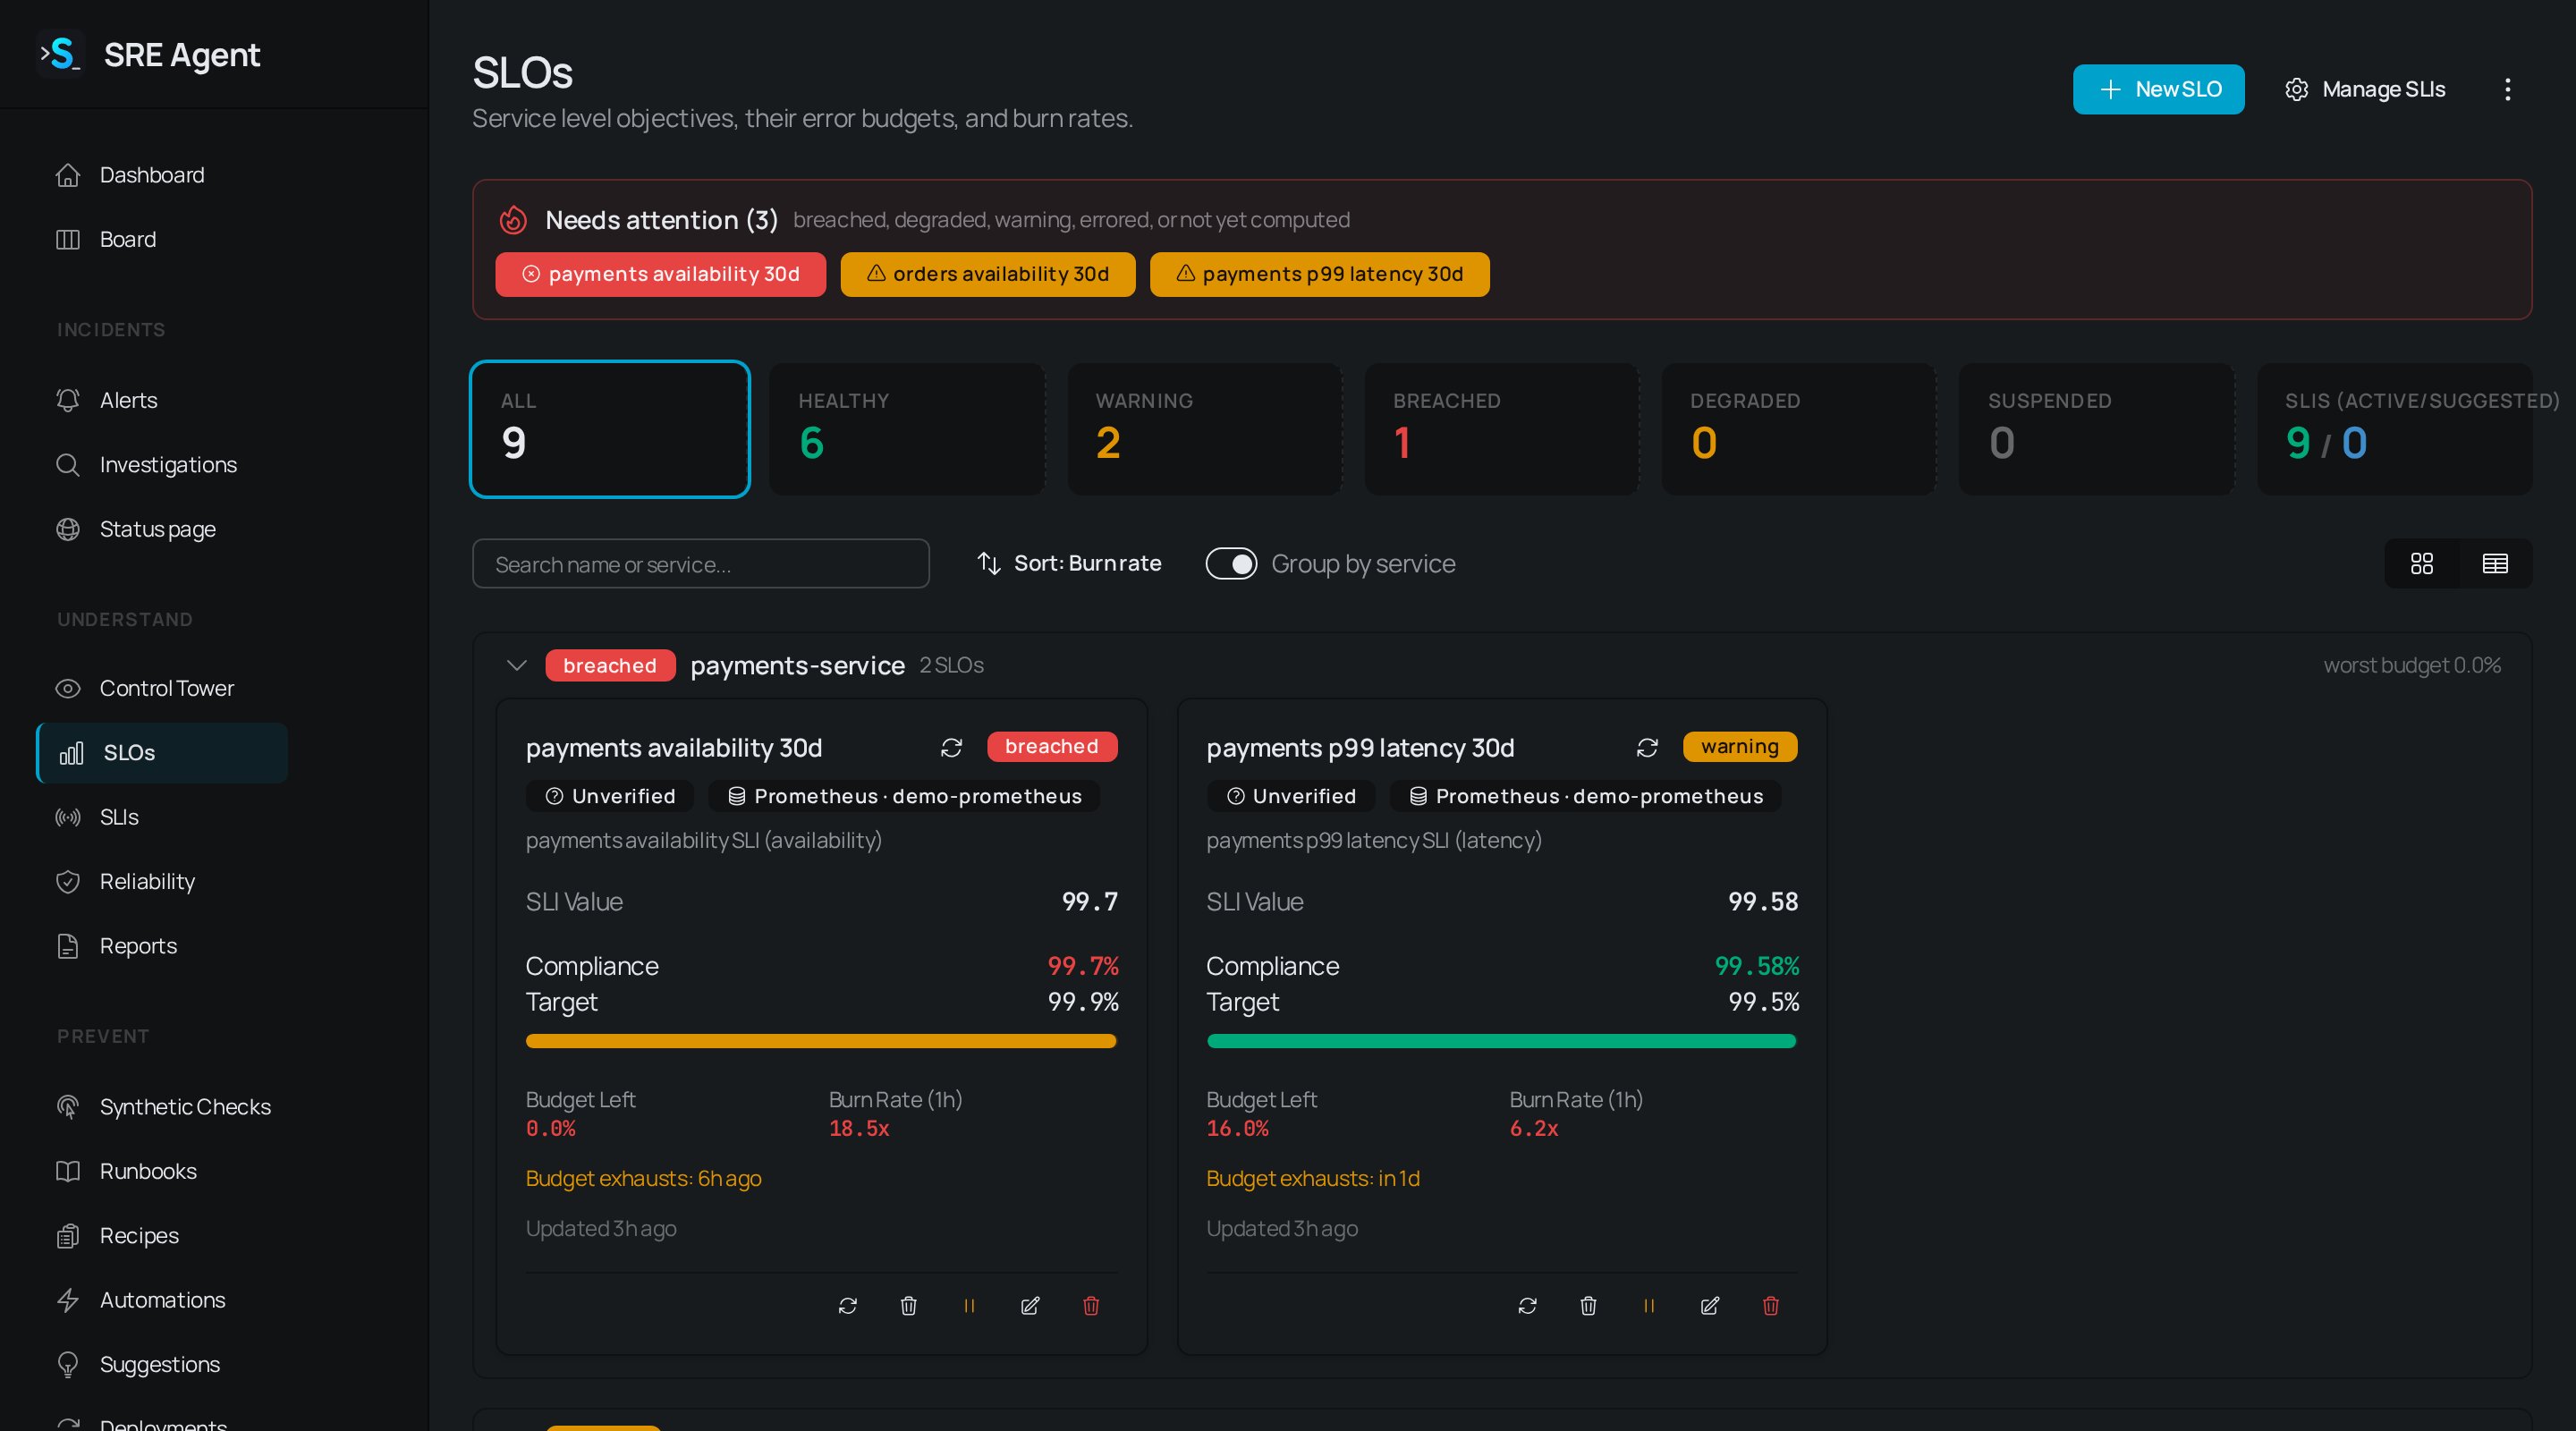Refresh icon beside payments availability 30d title
This screenshot has width=2576, height=1431.
[x=951, y=748]
